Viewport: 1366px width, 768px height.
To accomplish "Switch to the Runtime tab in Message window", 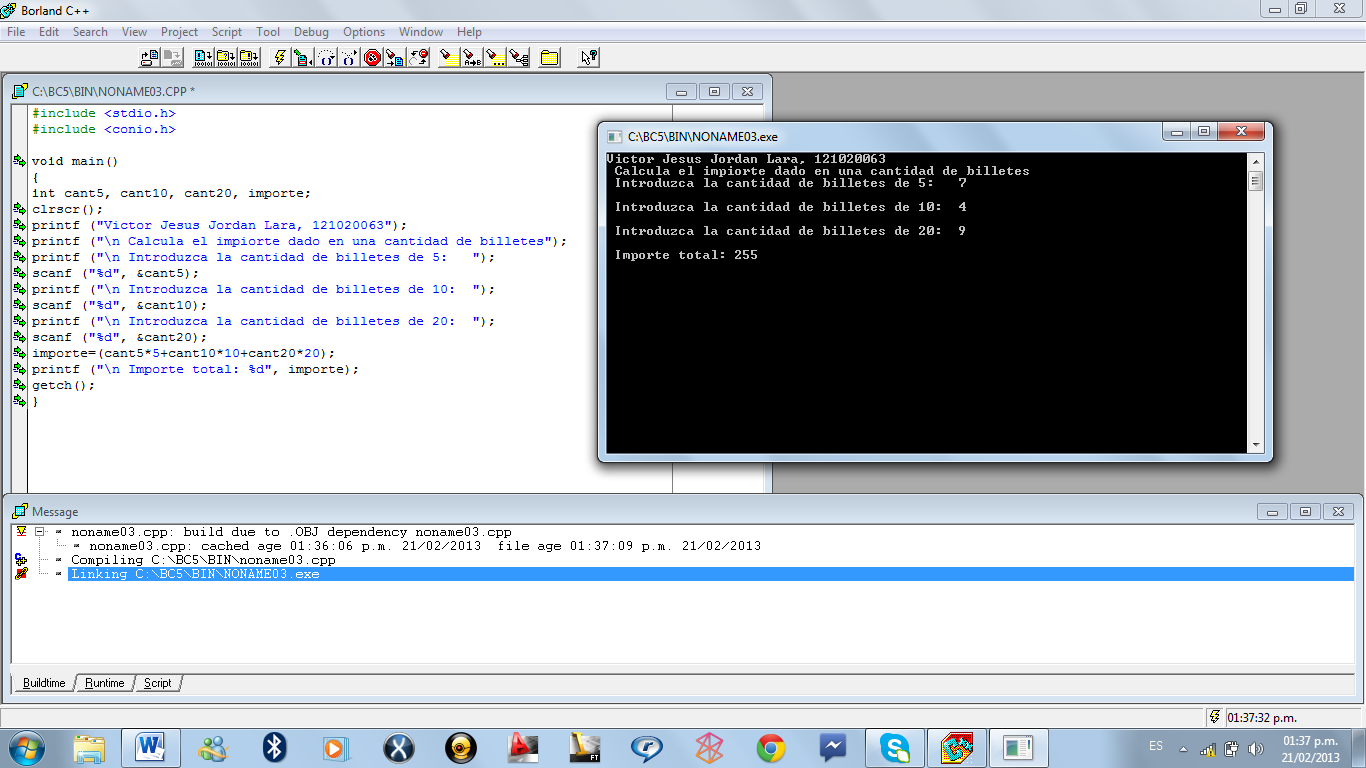I will [104, 682].
